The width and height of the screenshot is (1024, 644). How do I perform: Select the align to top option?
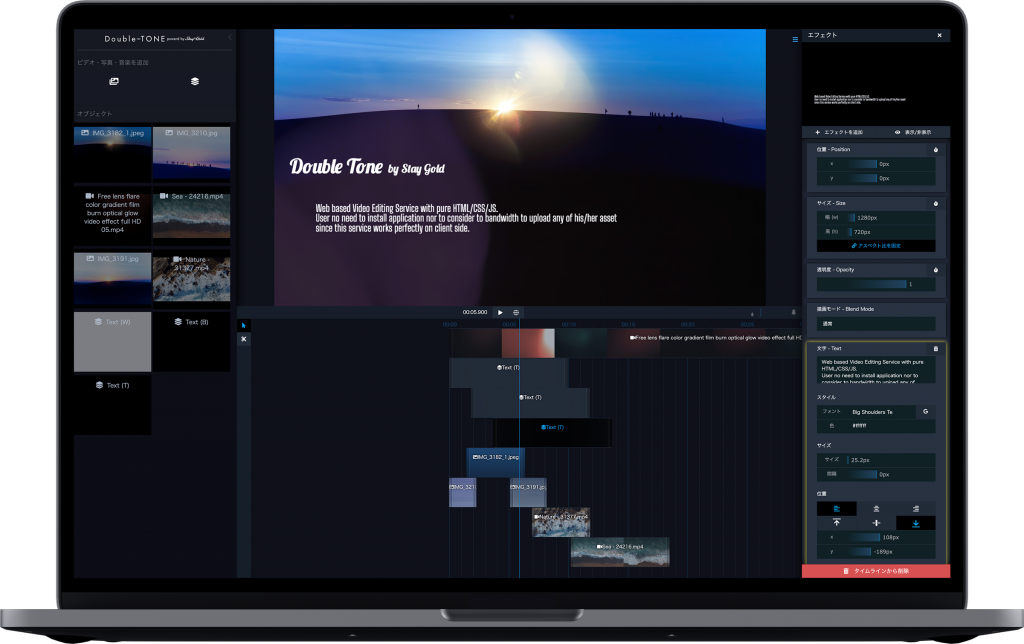click(837, 523)
